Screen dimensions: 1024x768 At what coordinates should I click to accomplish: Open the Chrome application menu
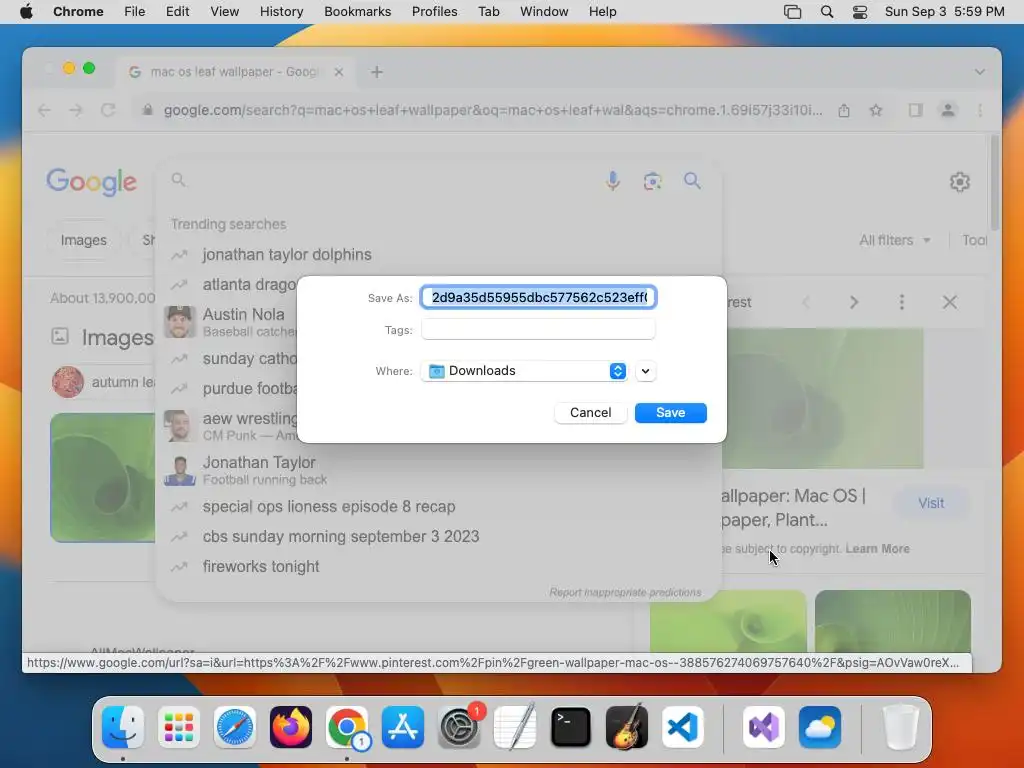point(78,12)
